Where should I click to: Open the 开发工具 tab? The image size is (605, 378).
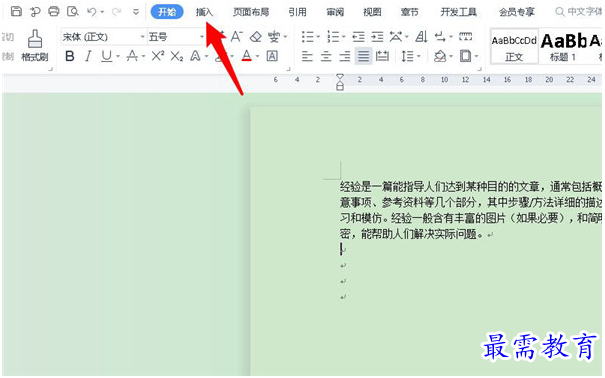click(459, 12)
